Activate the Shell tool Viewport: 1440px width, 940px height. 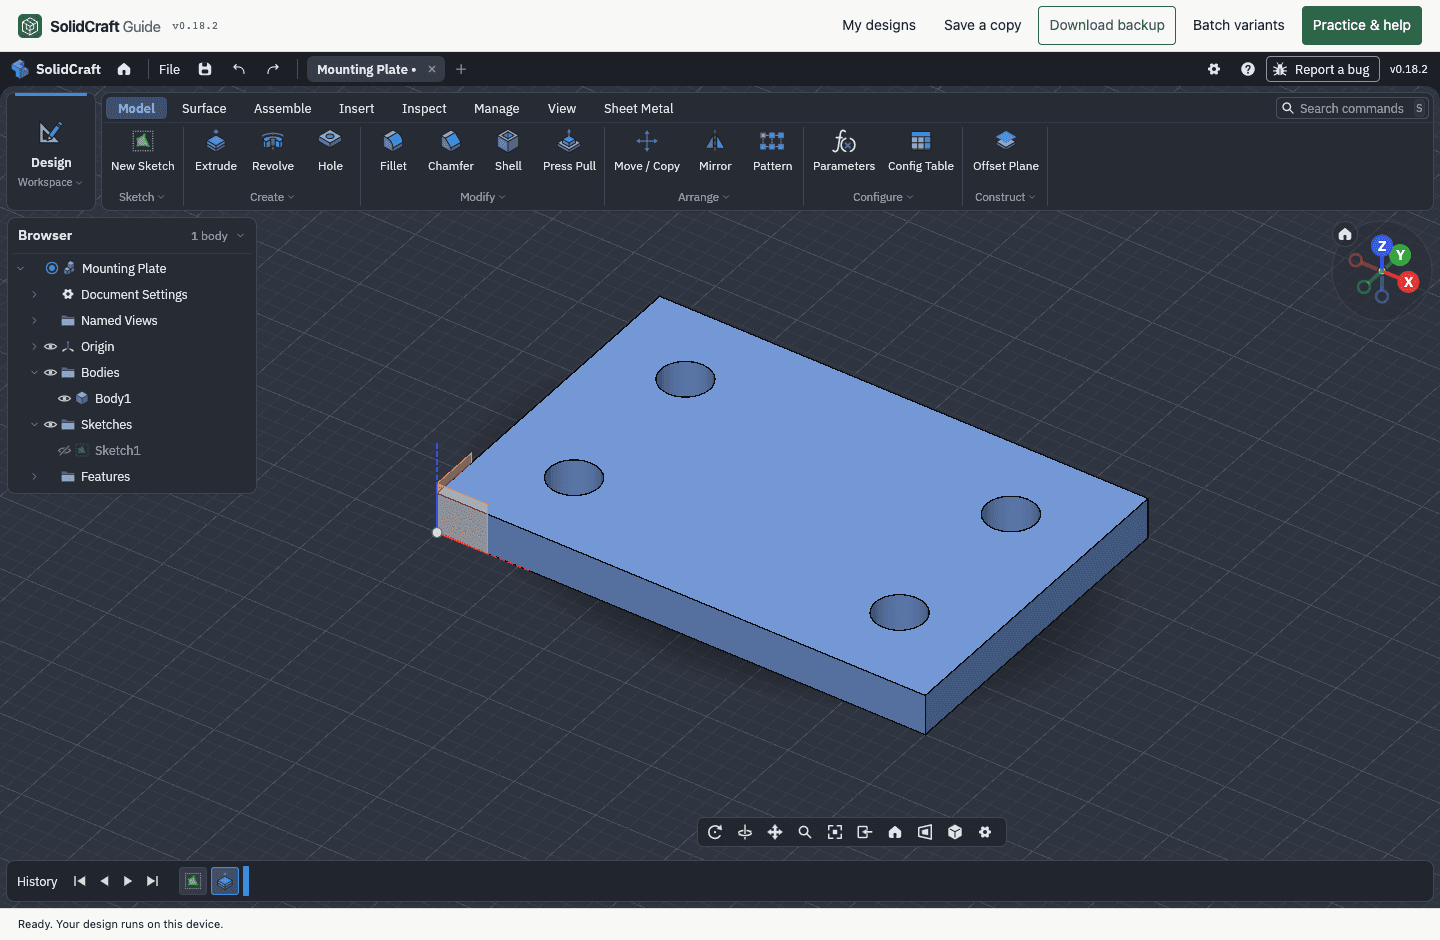coord(508,152)
